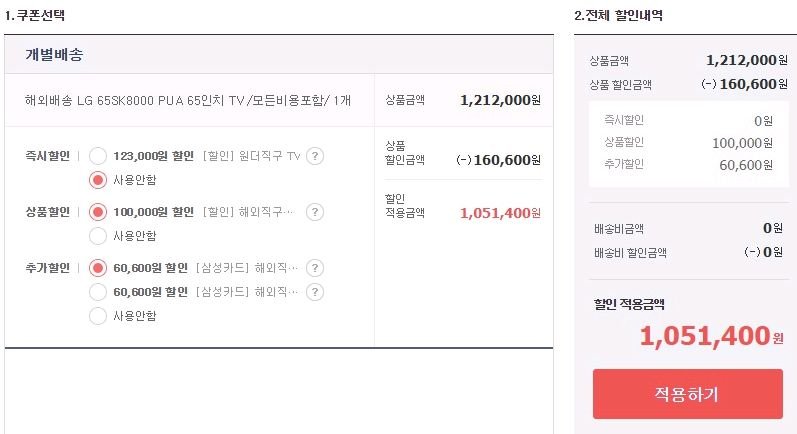Screen dimensions: 797x434
Task: Click help icon for first 삼성카드 coupon
Action: pos(315,268)
